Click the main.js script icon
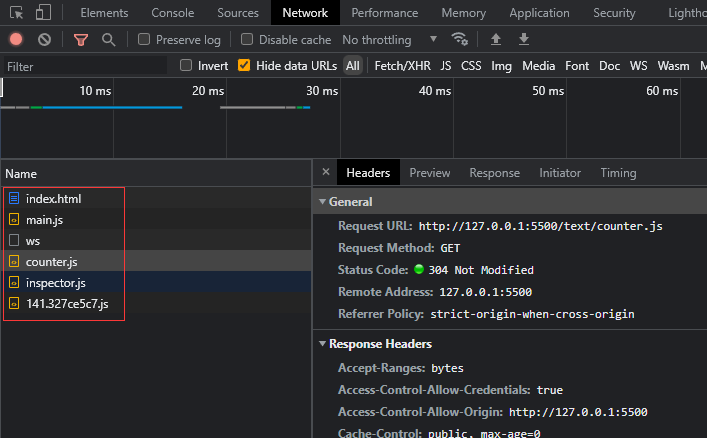 [x=14, y=220]
